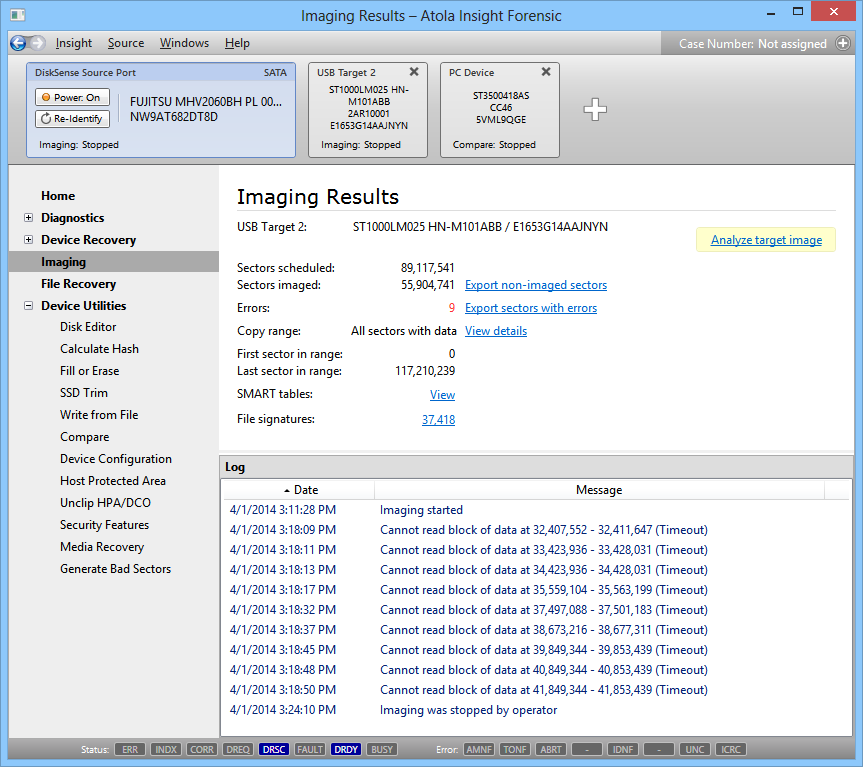Open Generate Bad Sectors utility
This screenshot has height=767, width=863.
point(116,569)
